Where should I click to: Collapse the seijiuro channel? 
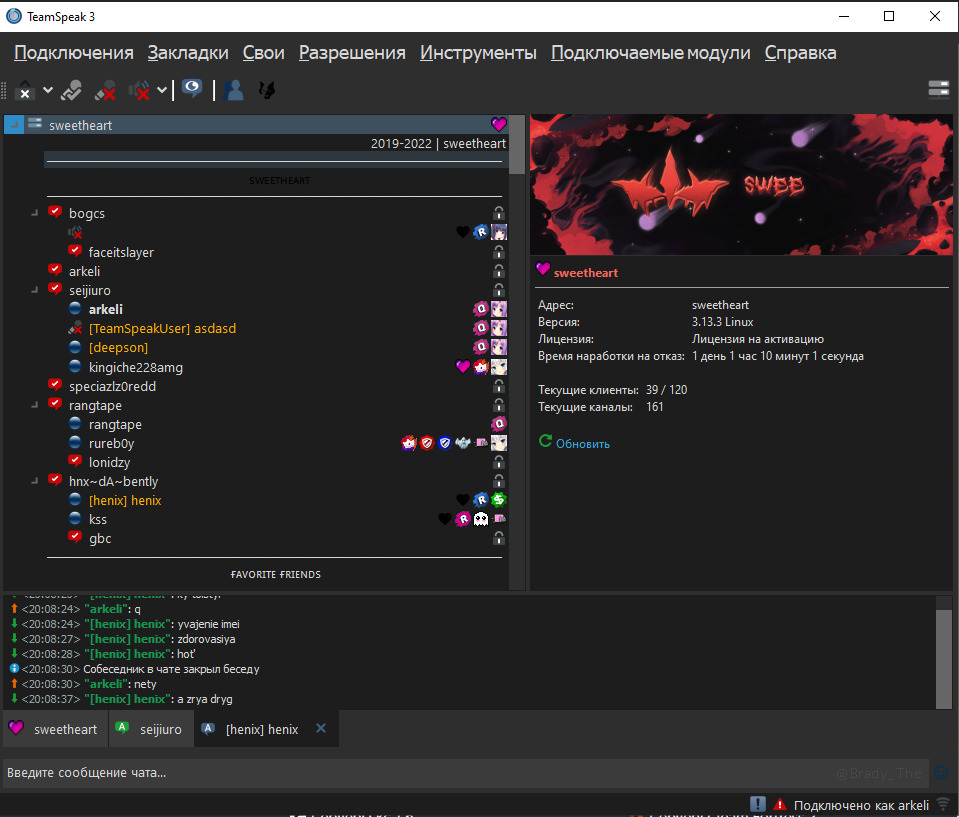(35, 290)
